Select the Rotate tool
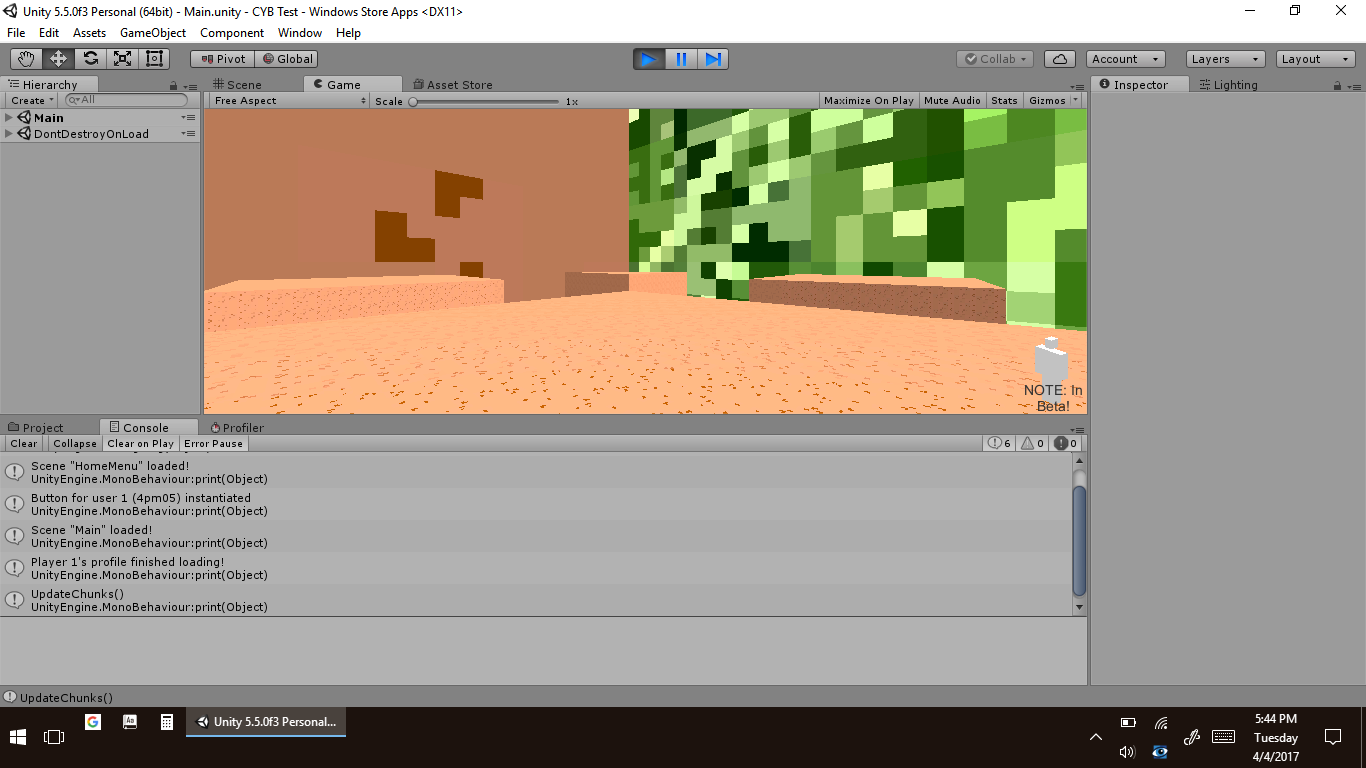This screenshot has width=1366, height=768. [90, 59]
